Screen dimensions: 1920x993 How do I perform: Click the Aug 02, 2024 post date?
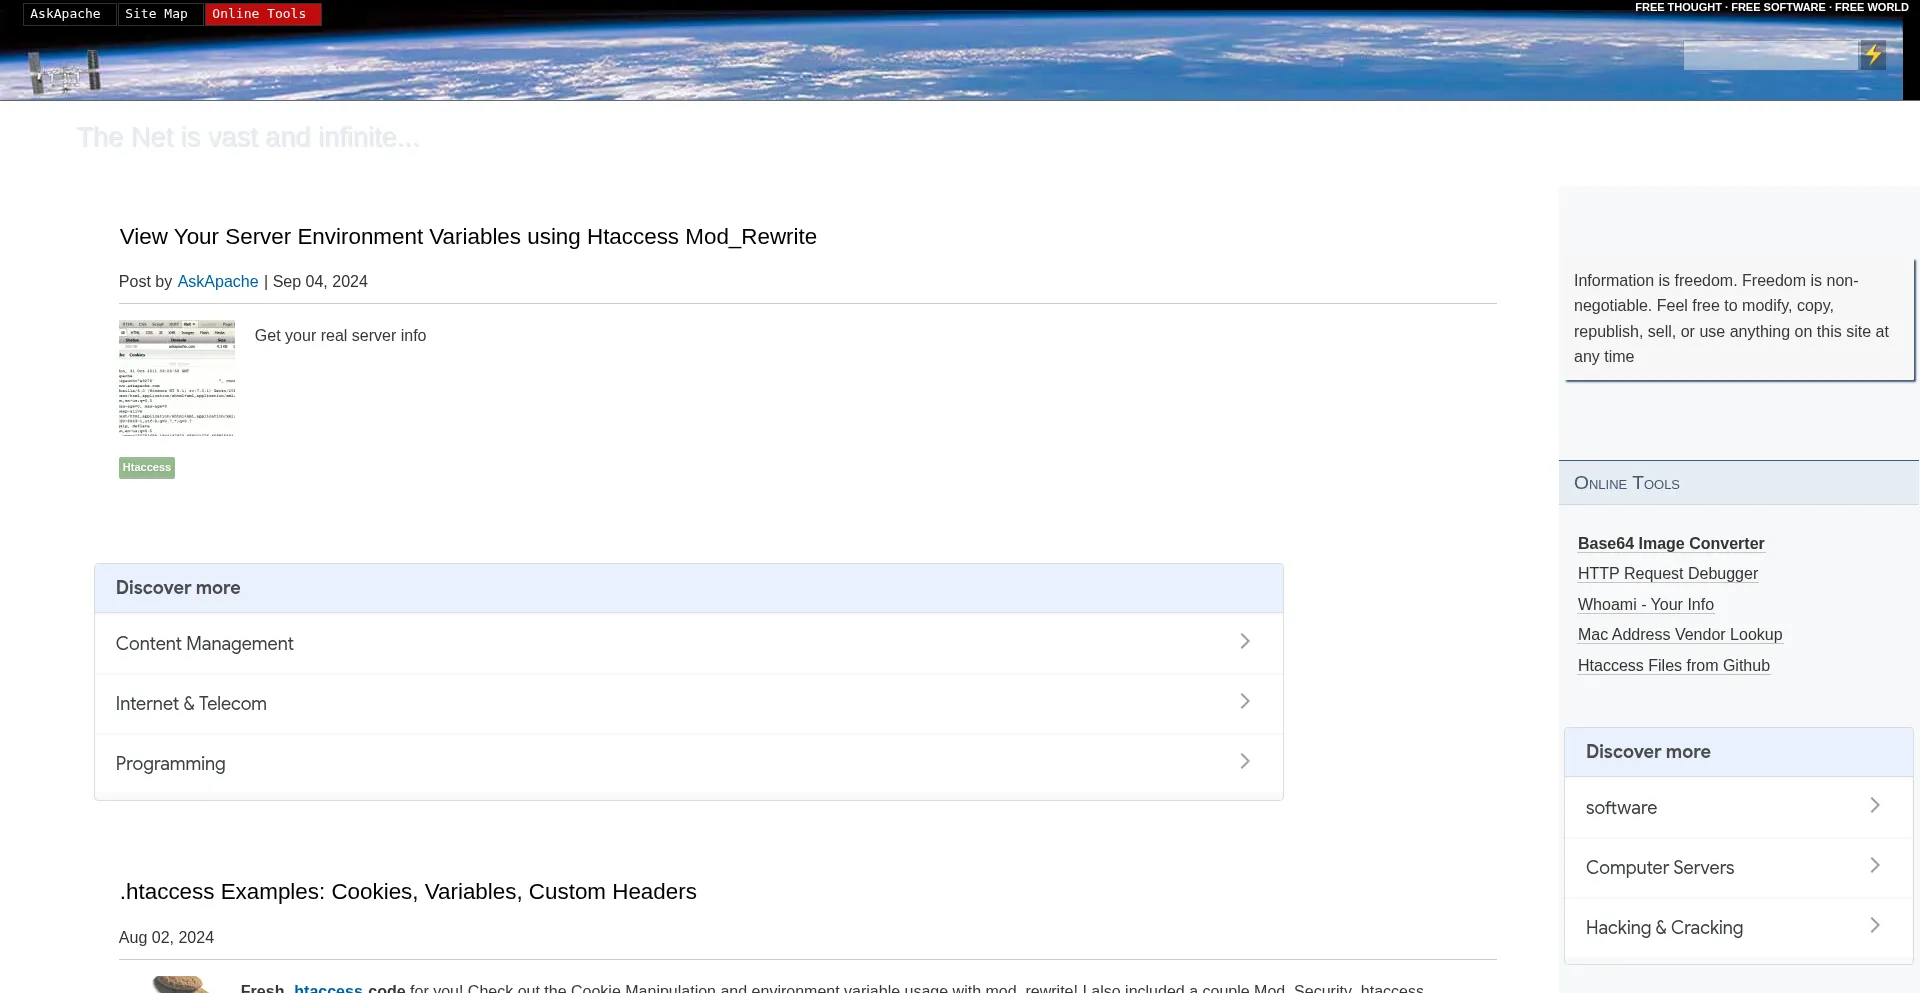(x=166, y=938)
